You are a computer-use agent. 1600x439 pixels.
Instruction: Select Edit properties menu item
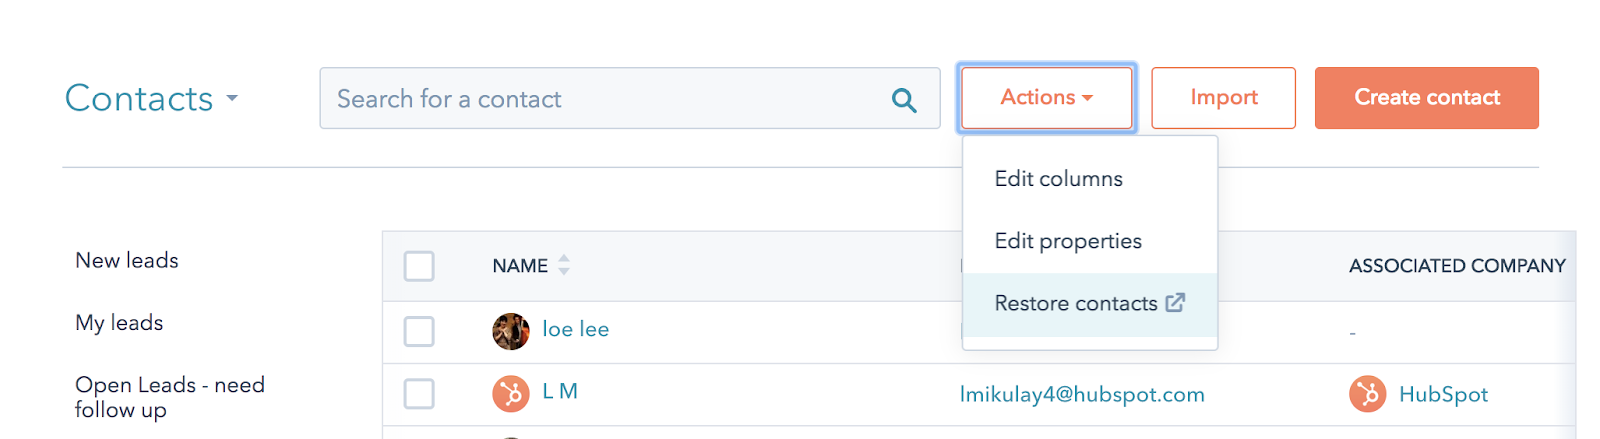[1067, 241]
